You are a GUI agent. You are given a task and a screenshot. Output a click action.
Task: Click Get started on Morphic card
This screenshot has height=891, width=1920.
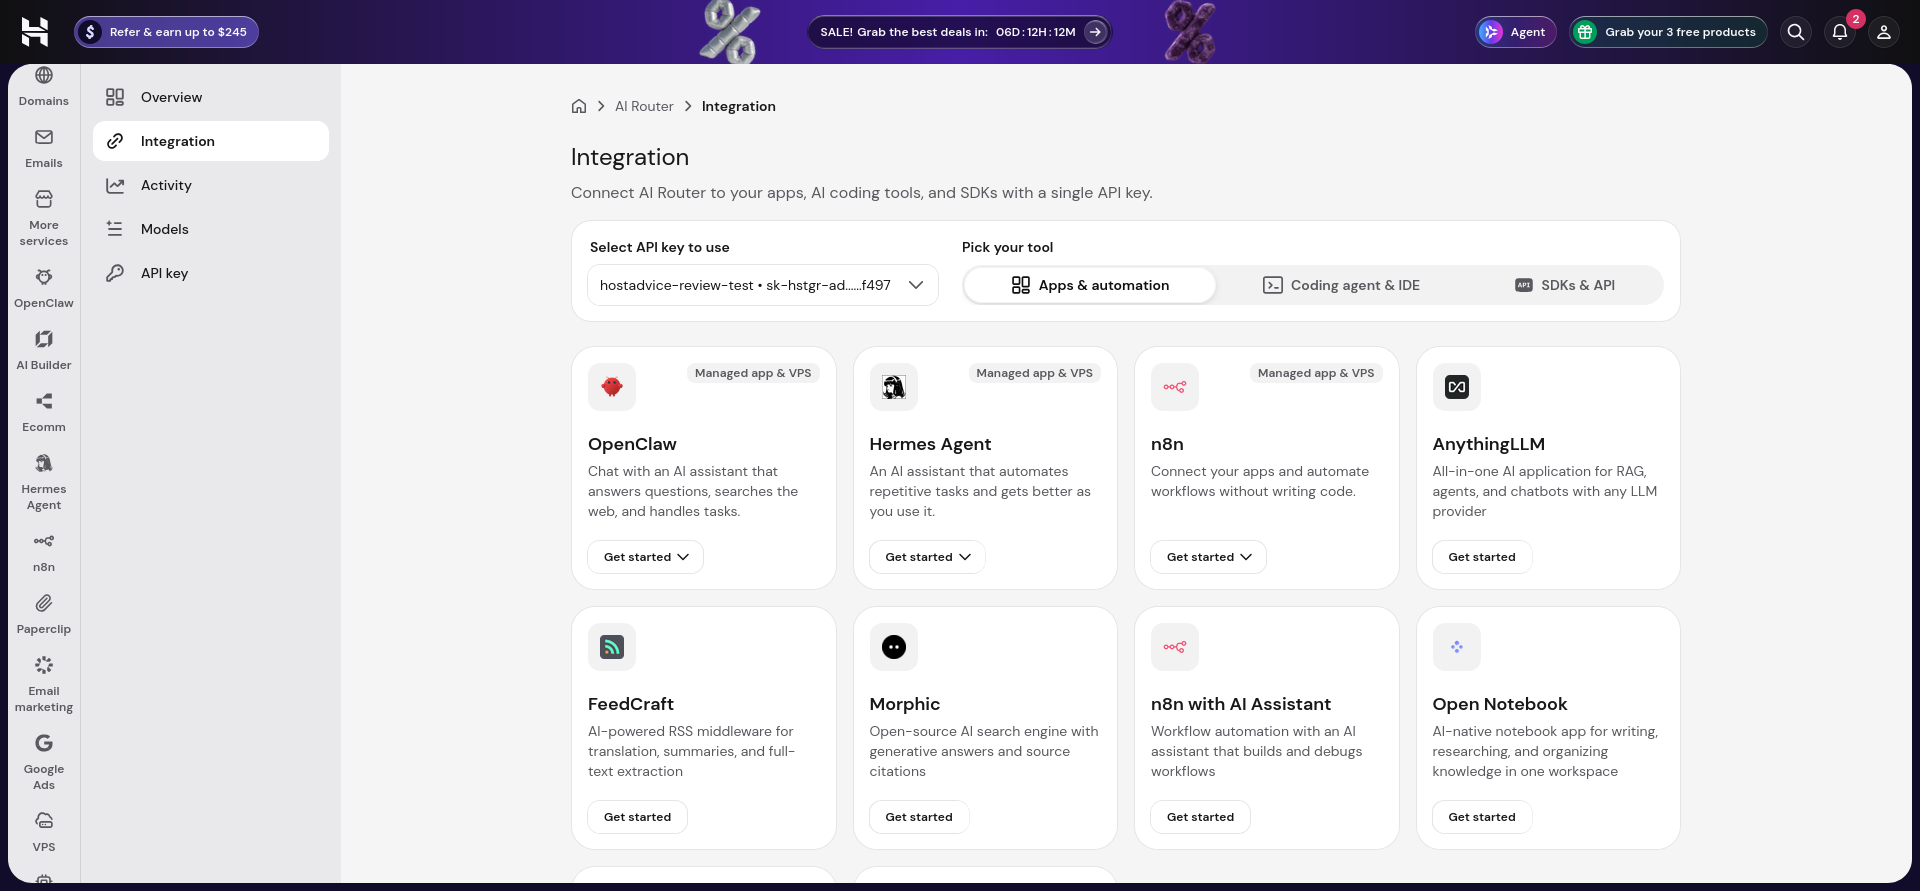coord(919,817)
